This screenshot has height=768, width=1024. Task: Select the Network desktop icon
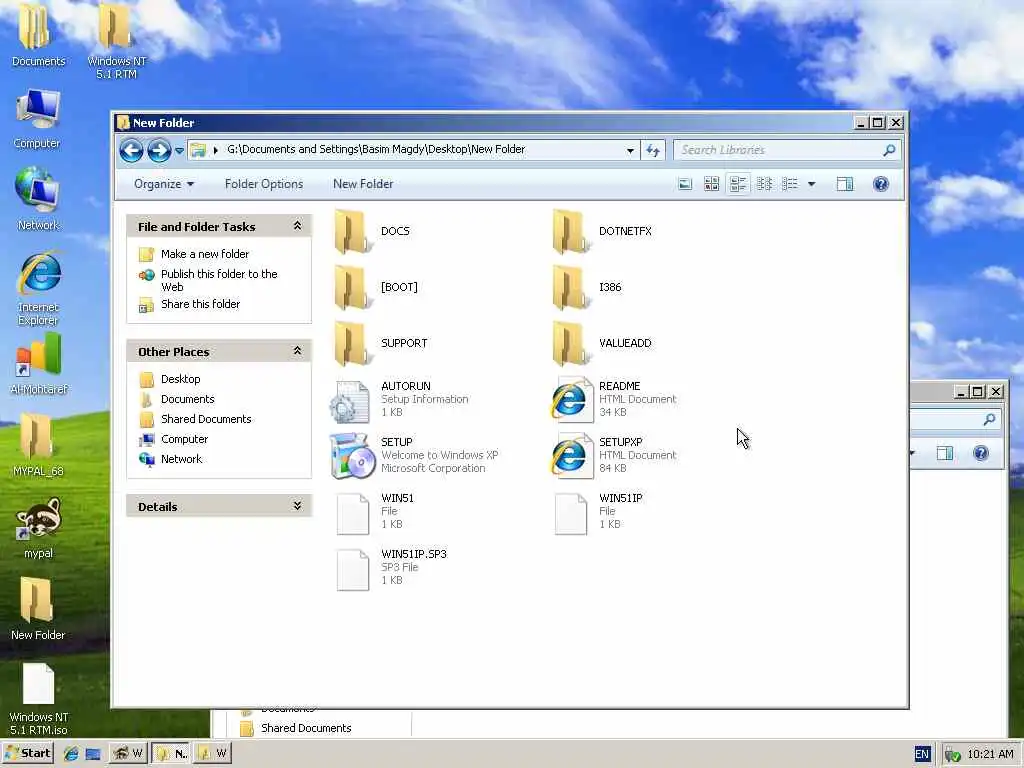(x=38, y=199)
